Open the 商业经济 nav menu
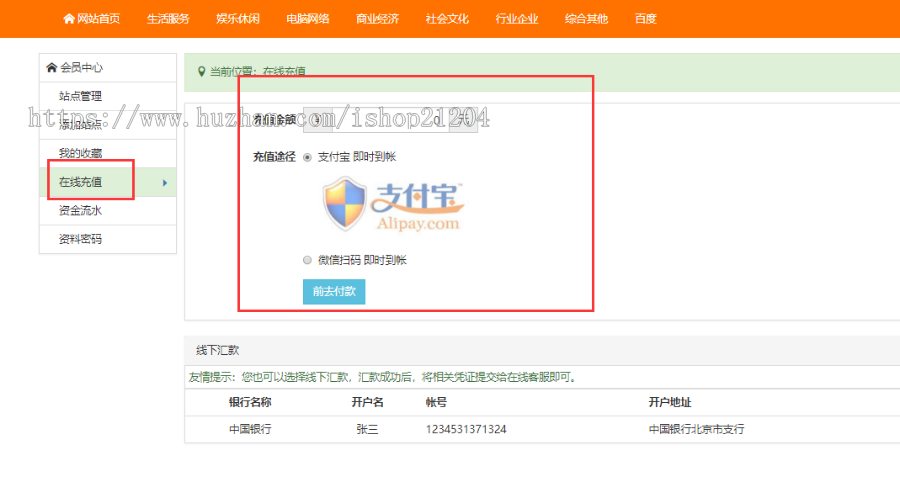 point(377,19)
